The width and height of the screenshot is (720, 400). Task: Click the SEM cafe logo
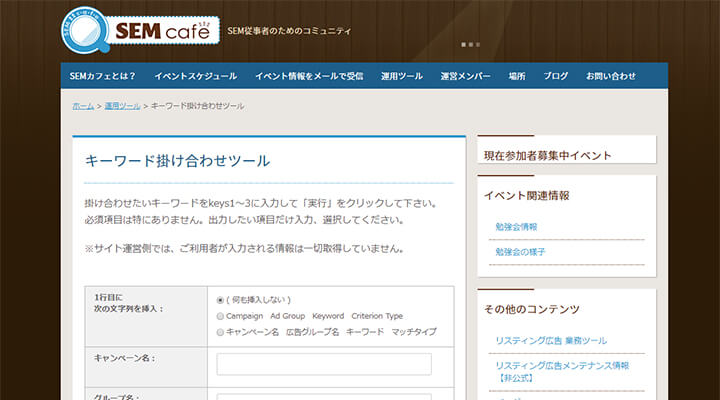pos(140,31)
